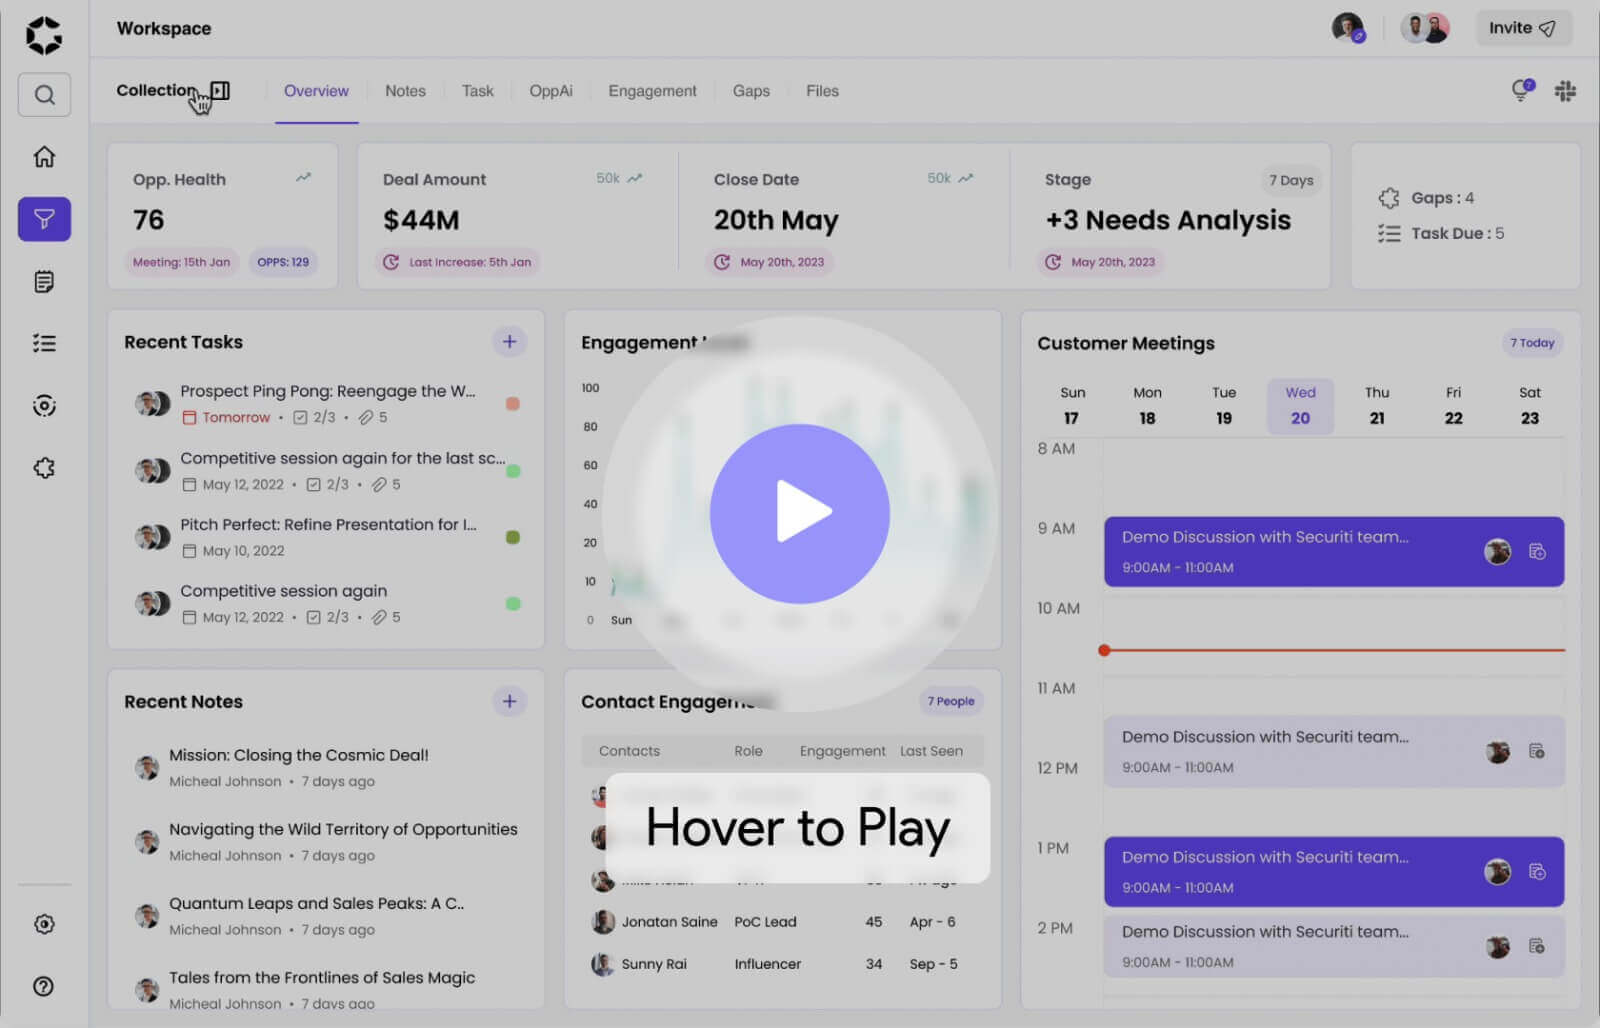This screenshot has height=1028, width=1600.
Task: Click the search icon in sidebar
Action: pos(44,95)
